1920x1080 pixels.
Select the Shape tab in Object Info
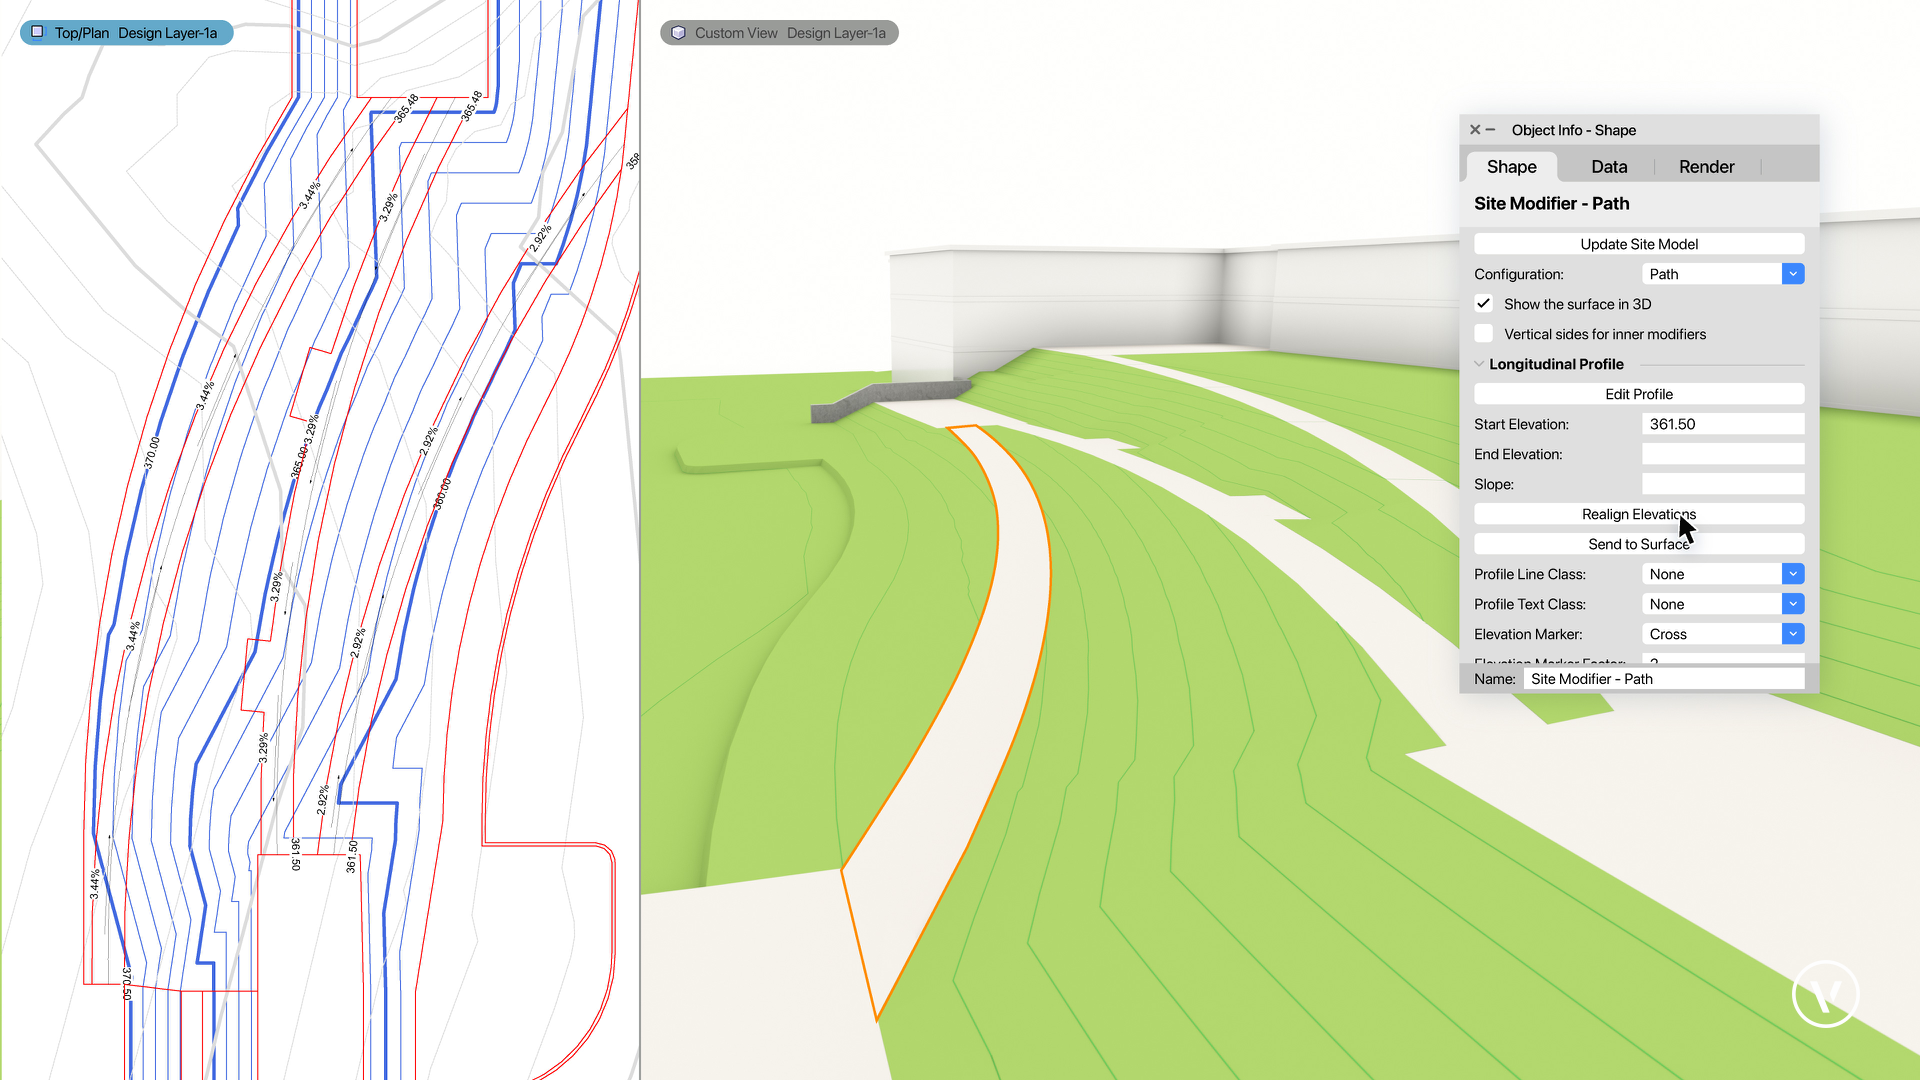point(1511,166)
